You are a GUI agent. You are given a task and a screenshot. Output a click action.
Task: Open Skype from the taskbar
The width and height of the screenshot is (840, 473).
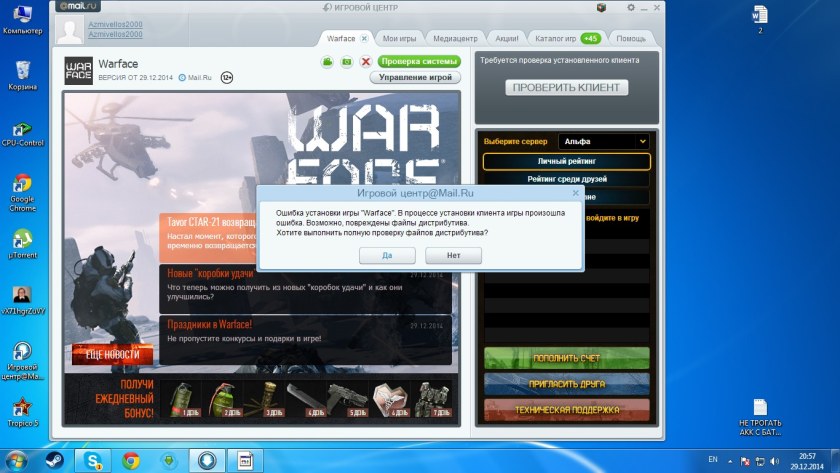coord(93,461)
